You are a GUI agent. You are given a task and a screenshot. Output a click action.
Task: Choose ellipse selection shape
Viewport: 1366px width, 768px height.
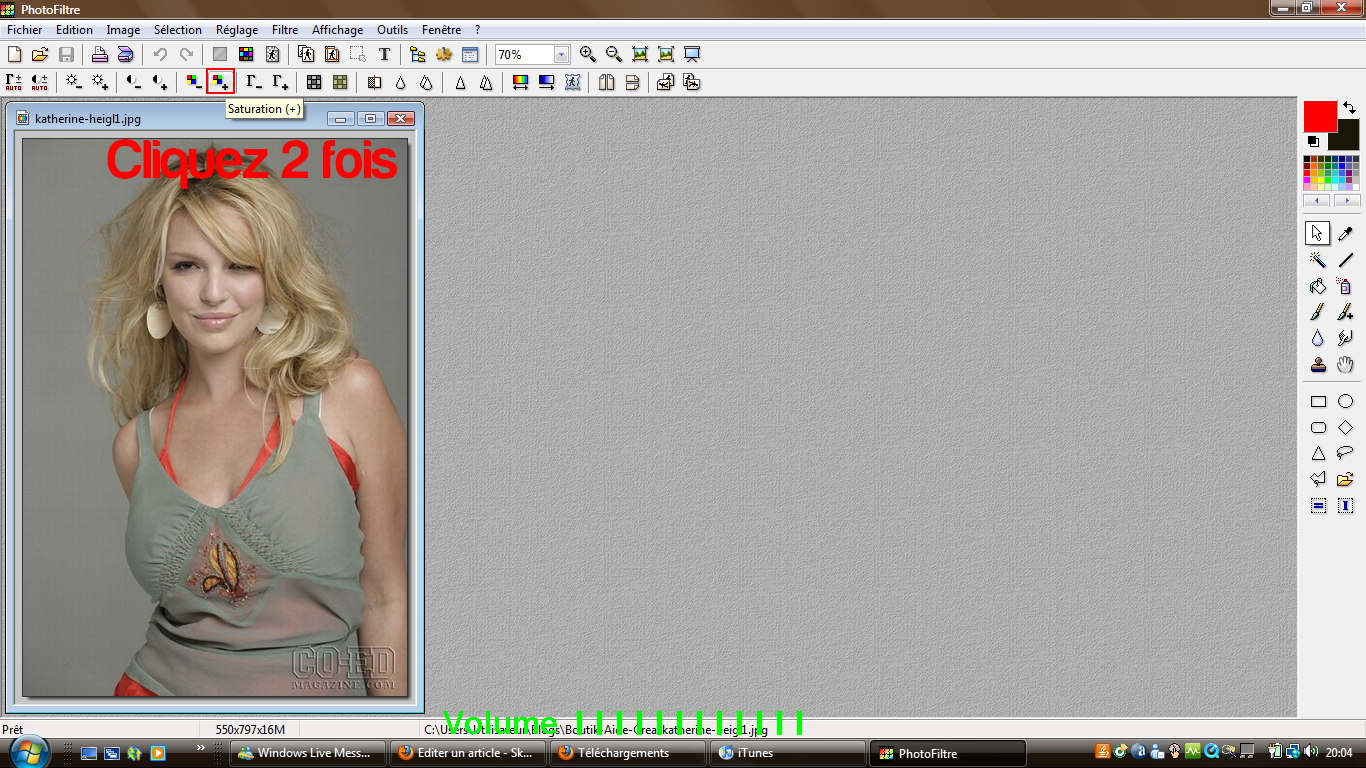tap(1345, 401)
